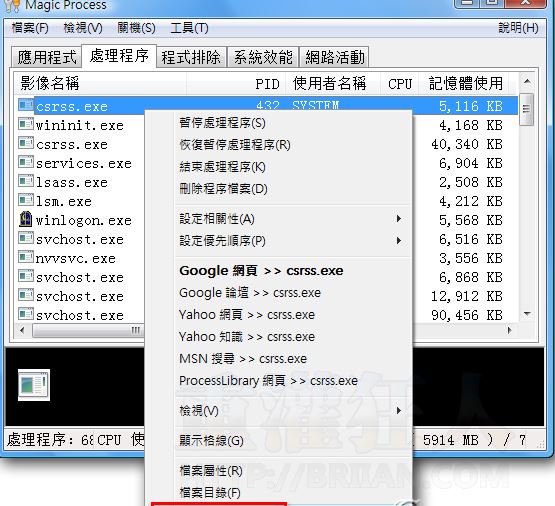Viewport: 555px width, 506px height.
Task: Click the lsm.exe process icon
Action: 25,200
